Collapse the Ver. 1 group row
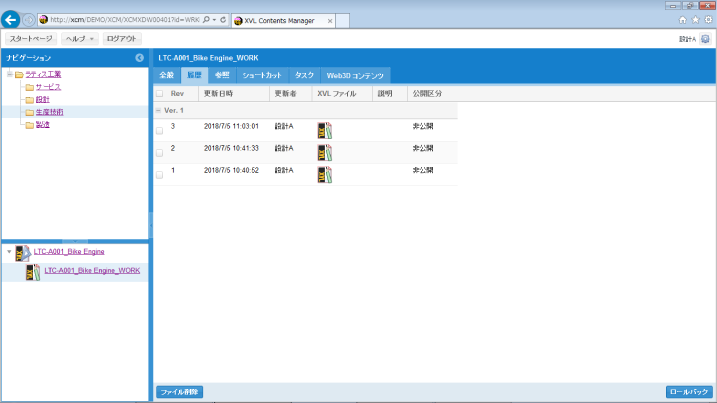The width and height of the screenshot is (717, 403). (x=159, y=110)
